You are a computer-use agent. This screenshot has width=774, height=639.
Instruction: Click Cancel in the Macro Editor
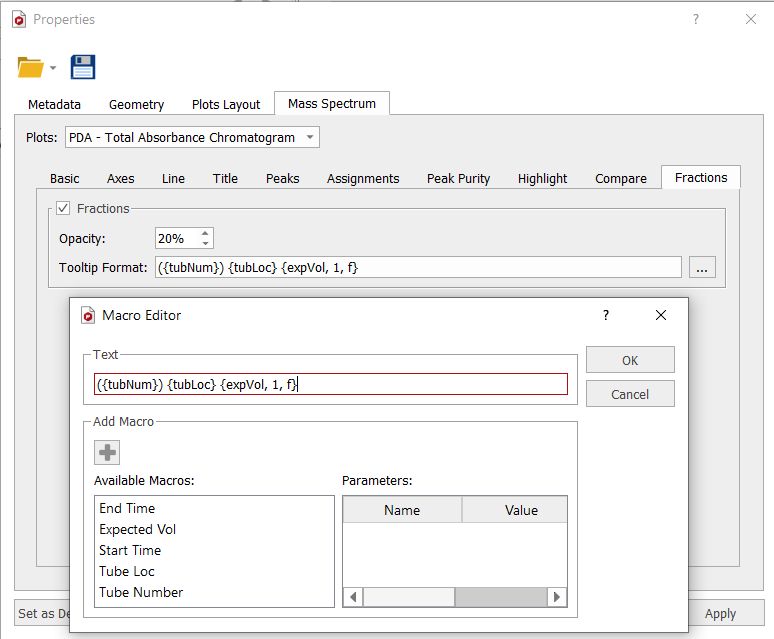pyautogui.click(x=630, y=394)
